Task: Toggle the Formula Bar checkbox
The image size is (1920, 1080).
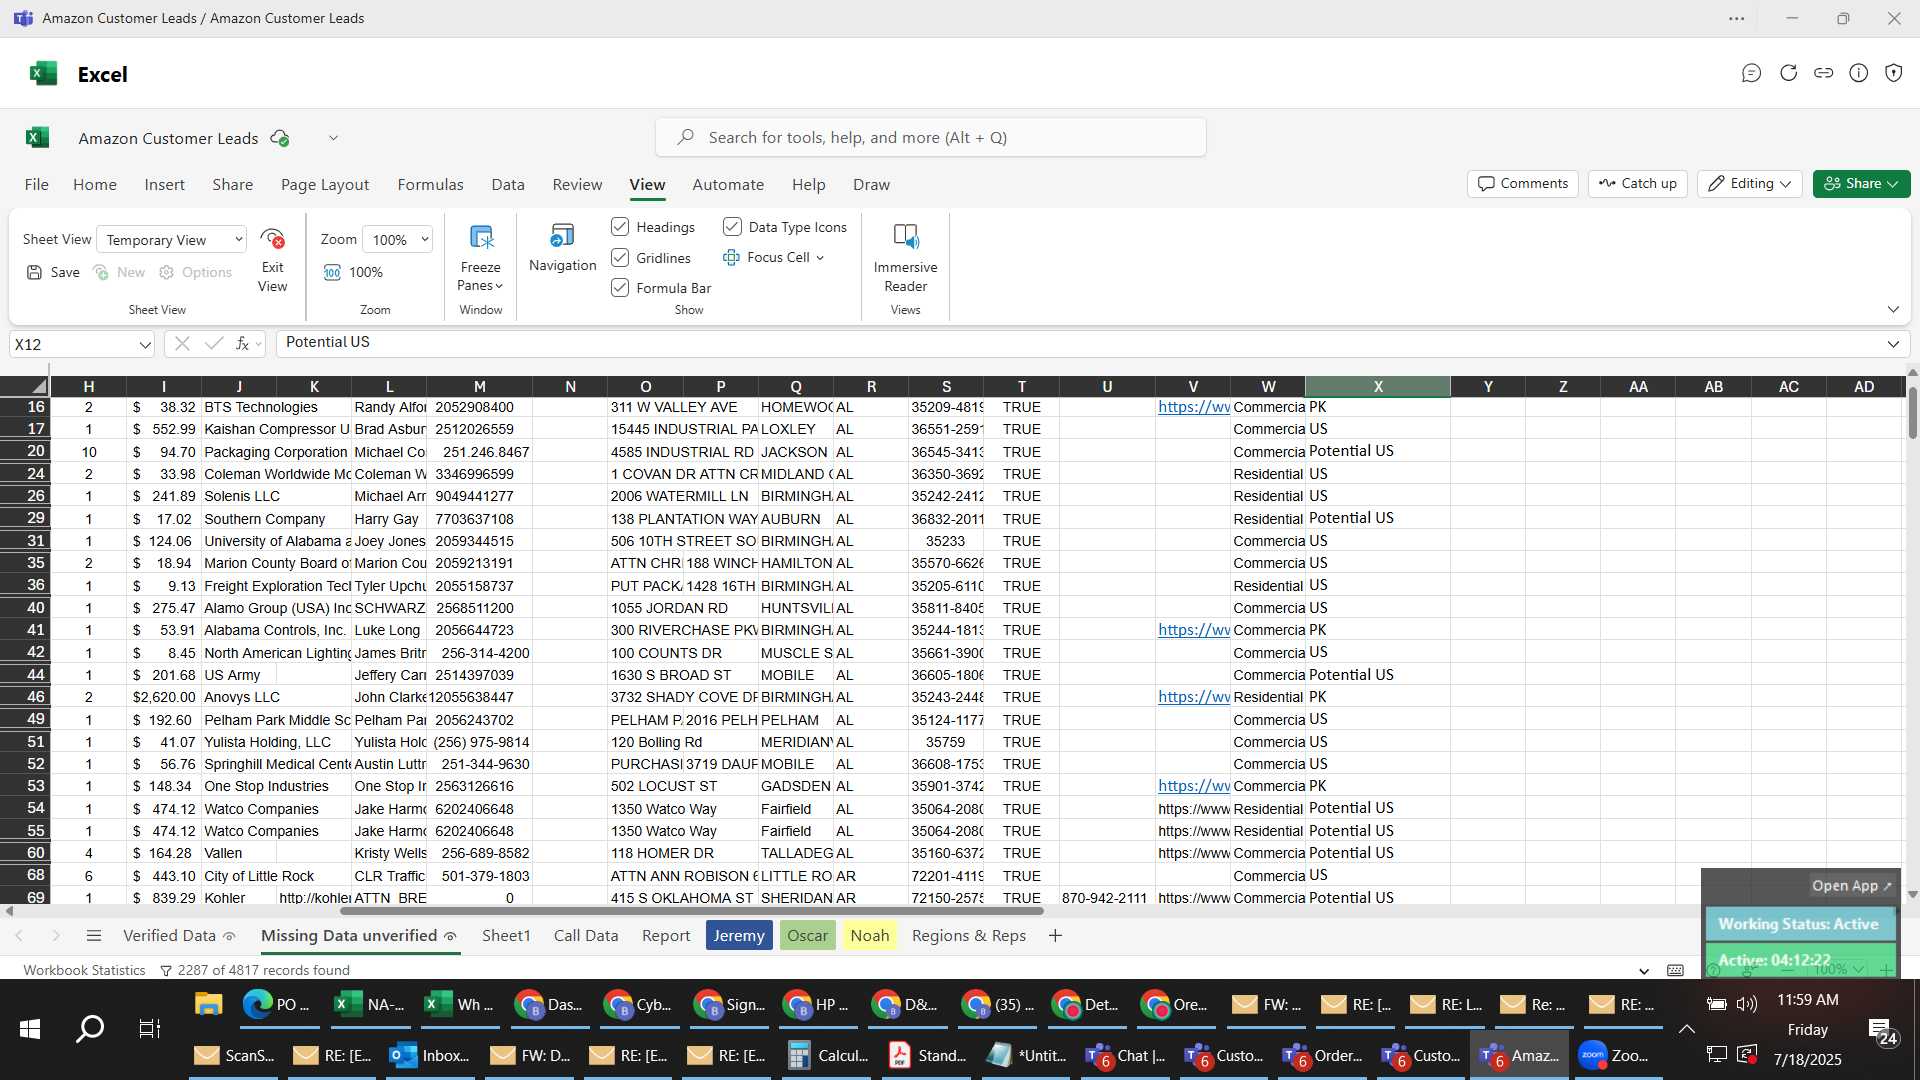Action: 620,288
